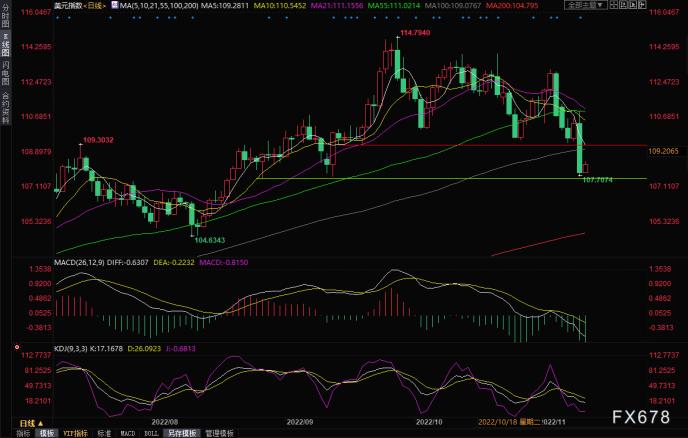Screen dimensions: 688x438
Task: Click the MACD(26,12,9) indicator title
Action: pos(79,262)
